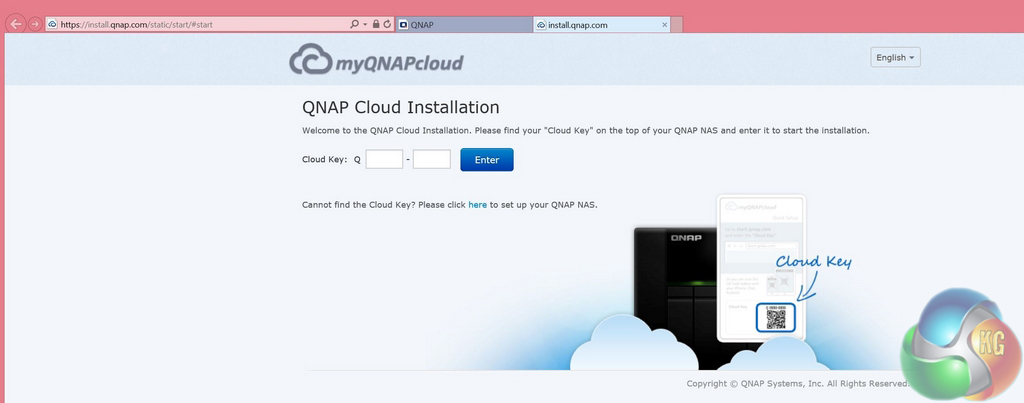Close the install.qnap.com tab
Viewport: 1024px width, 403px height.
click(665, 25)
